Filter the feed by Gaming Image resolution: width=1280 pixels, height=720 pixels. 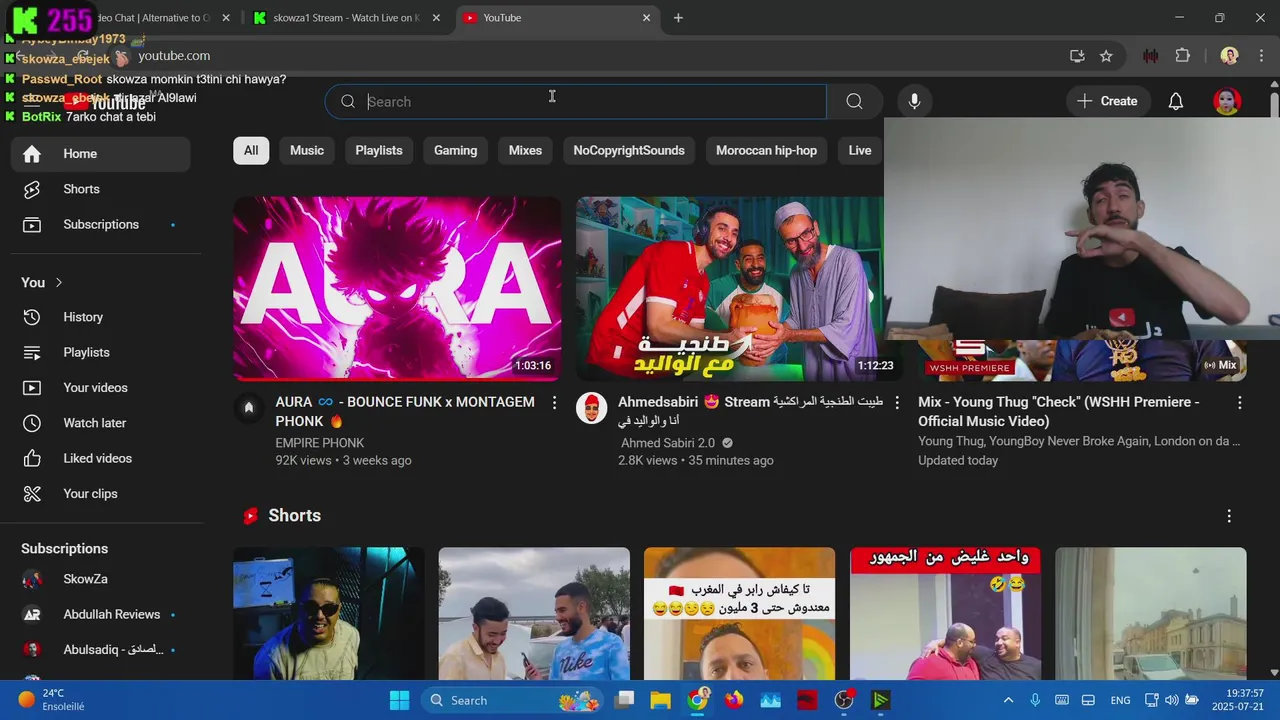[455, 150]
